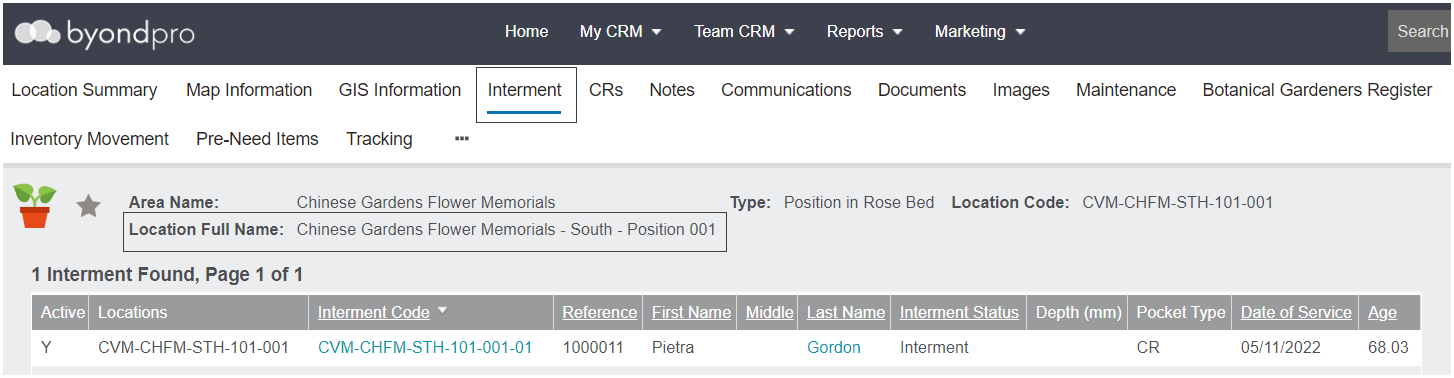Sort by First Name column header

point(691,312)
